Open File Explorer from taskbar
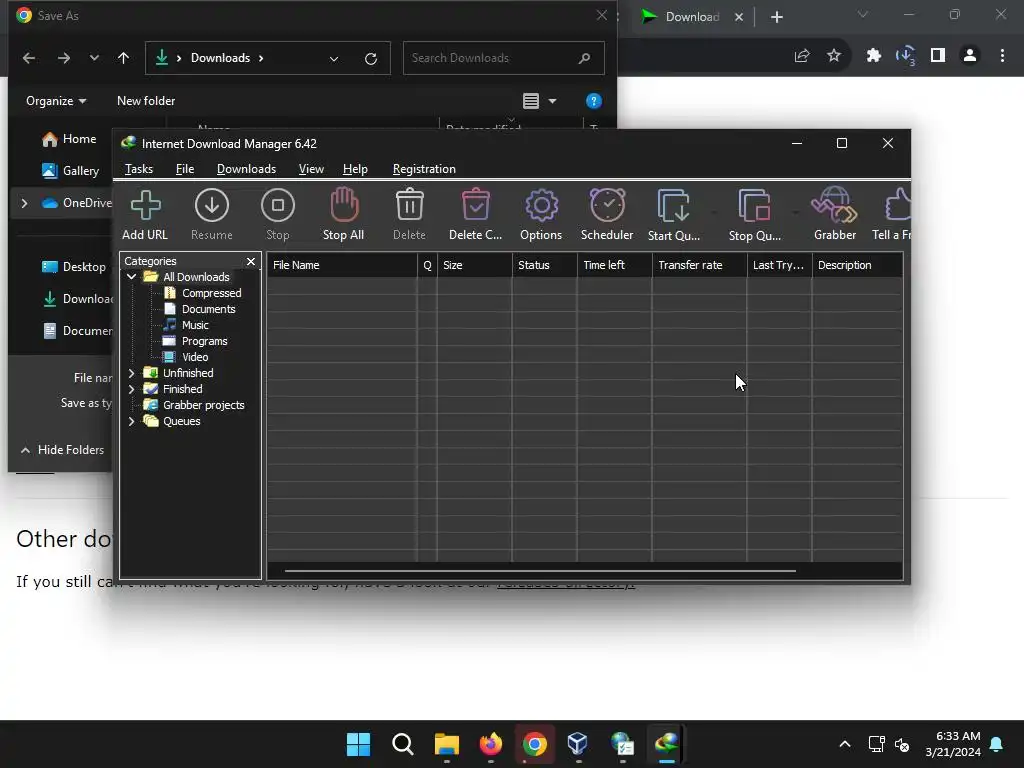The image size is (1024, 768). pos(447,744)
